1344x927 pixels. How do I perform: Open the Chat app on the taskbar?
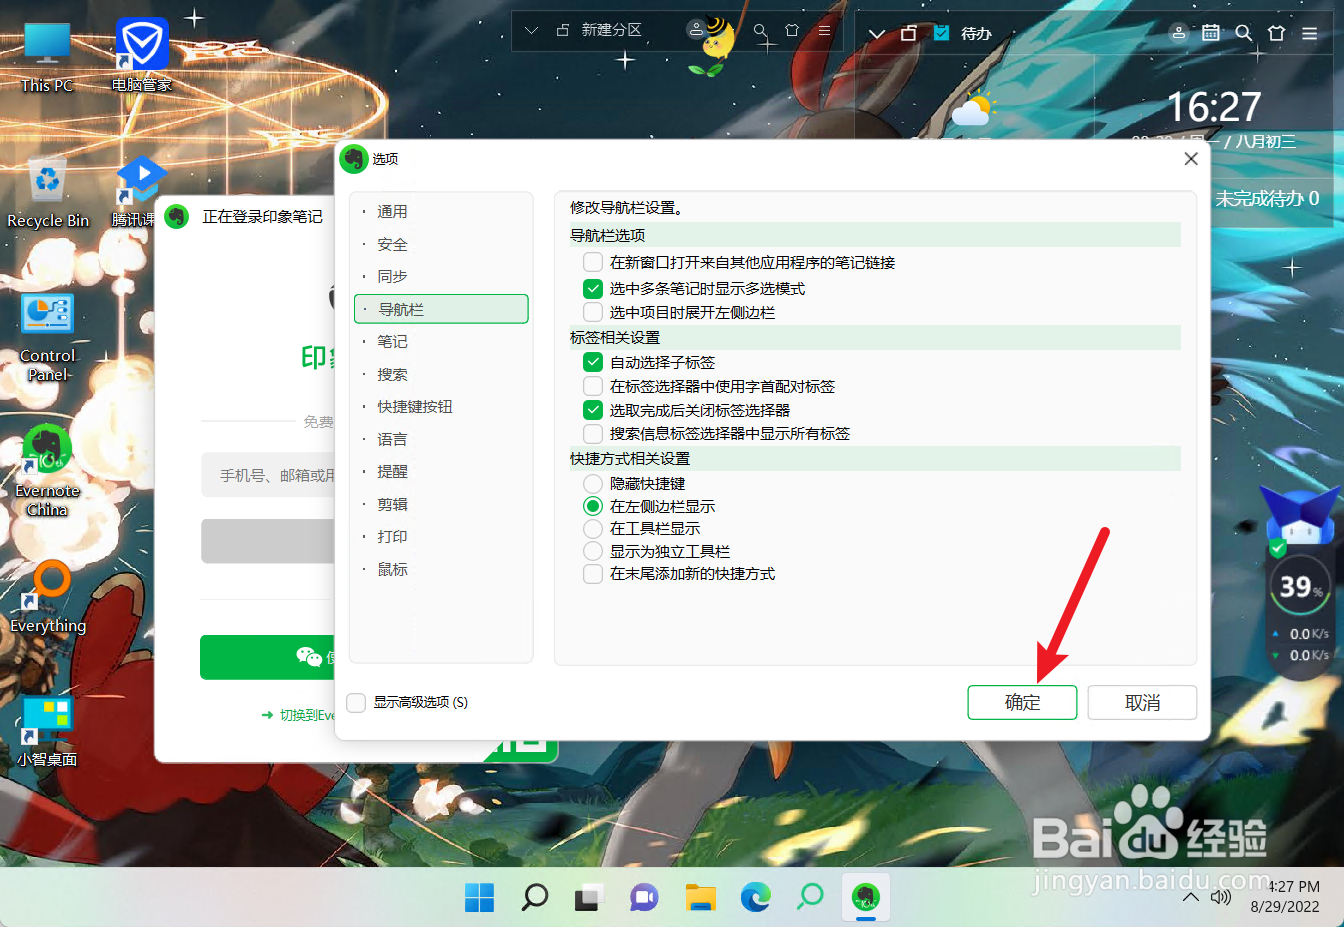click(645, 897)
